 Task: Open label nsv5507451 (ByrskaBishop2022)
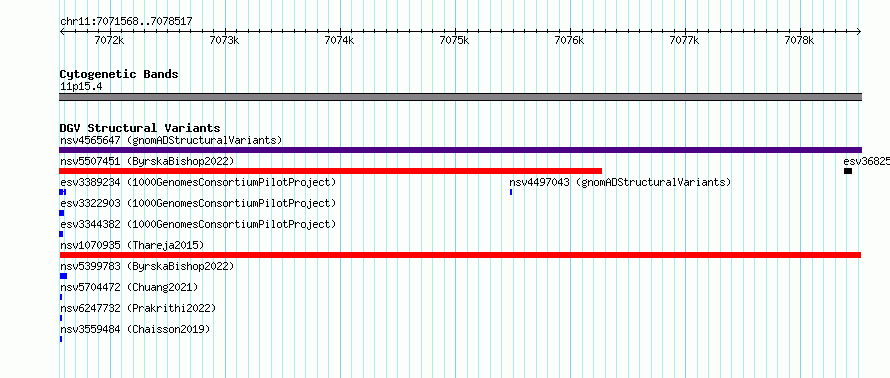[147, 161]
